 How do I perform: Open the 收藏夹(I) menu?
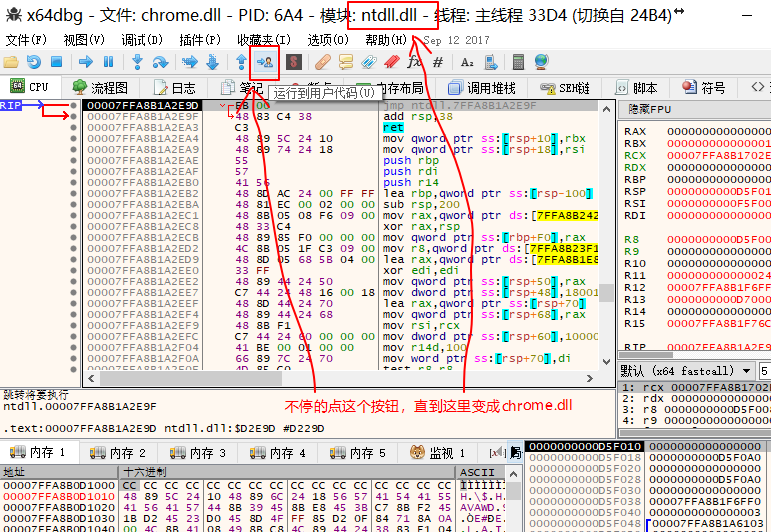coord(264,40)
